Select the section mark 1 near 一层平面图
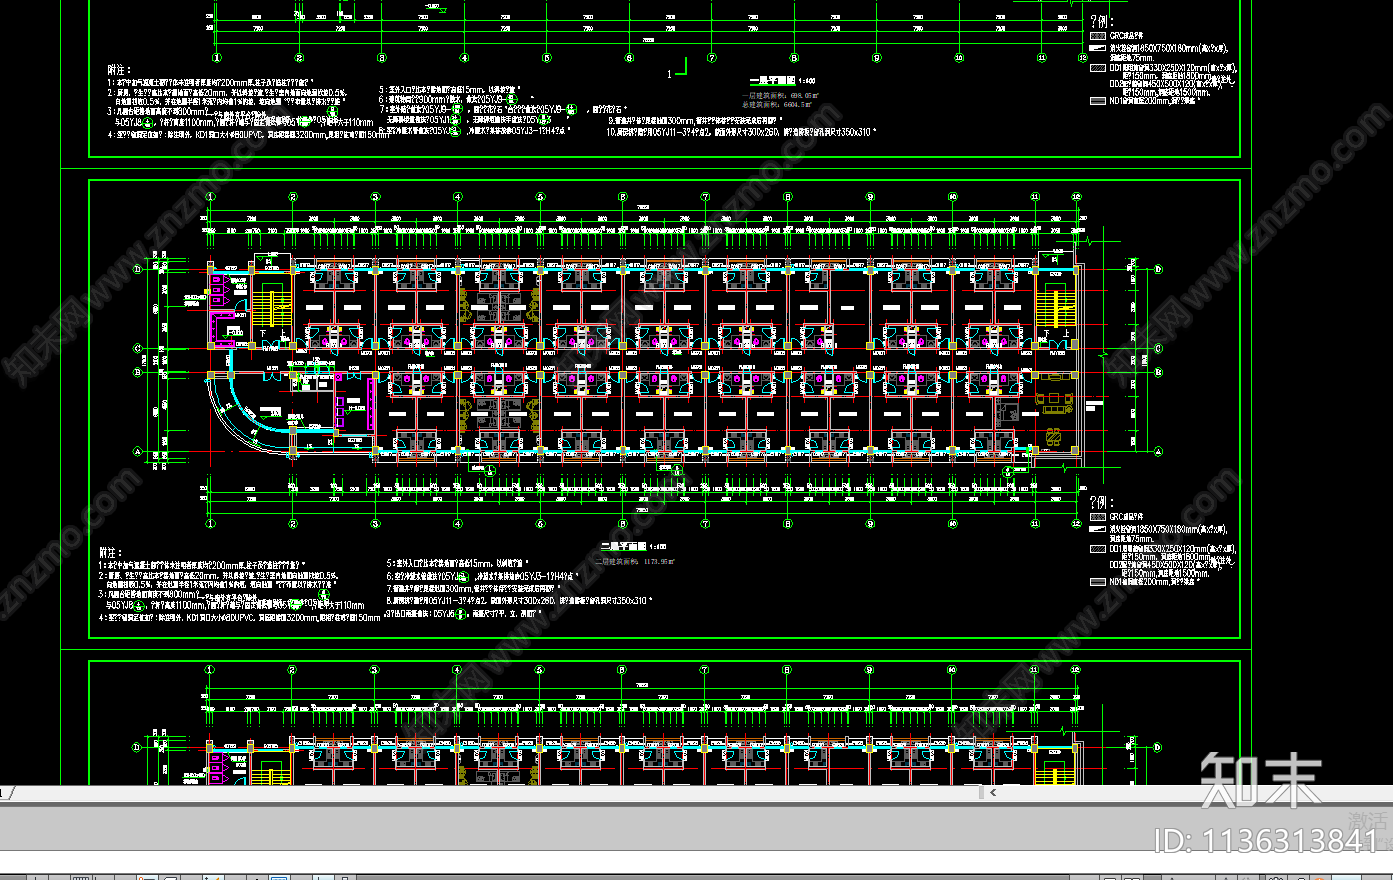This screenshot has height=880, width=1393. (679, 69)
